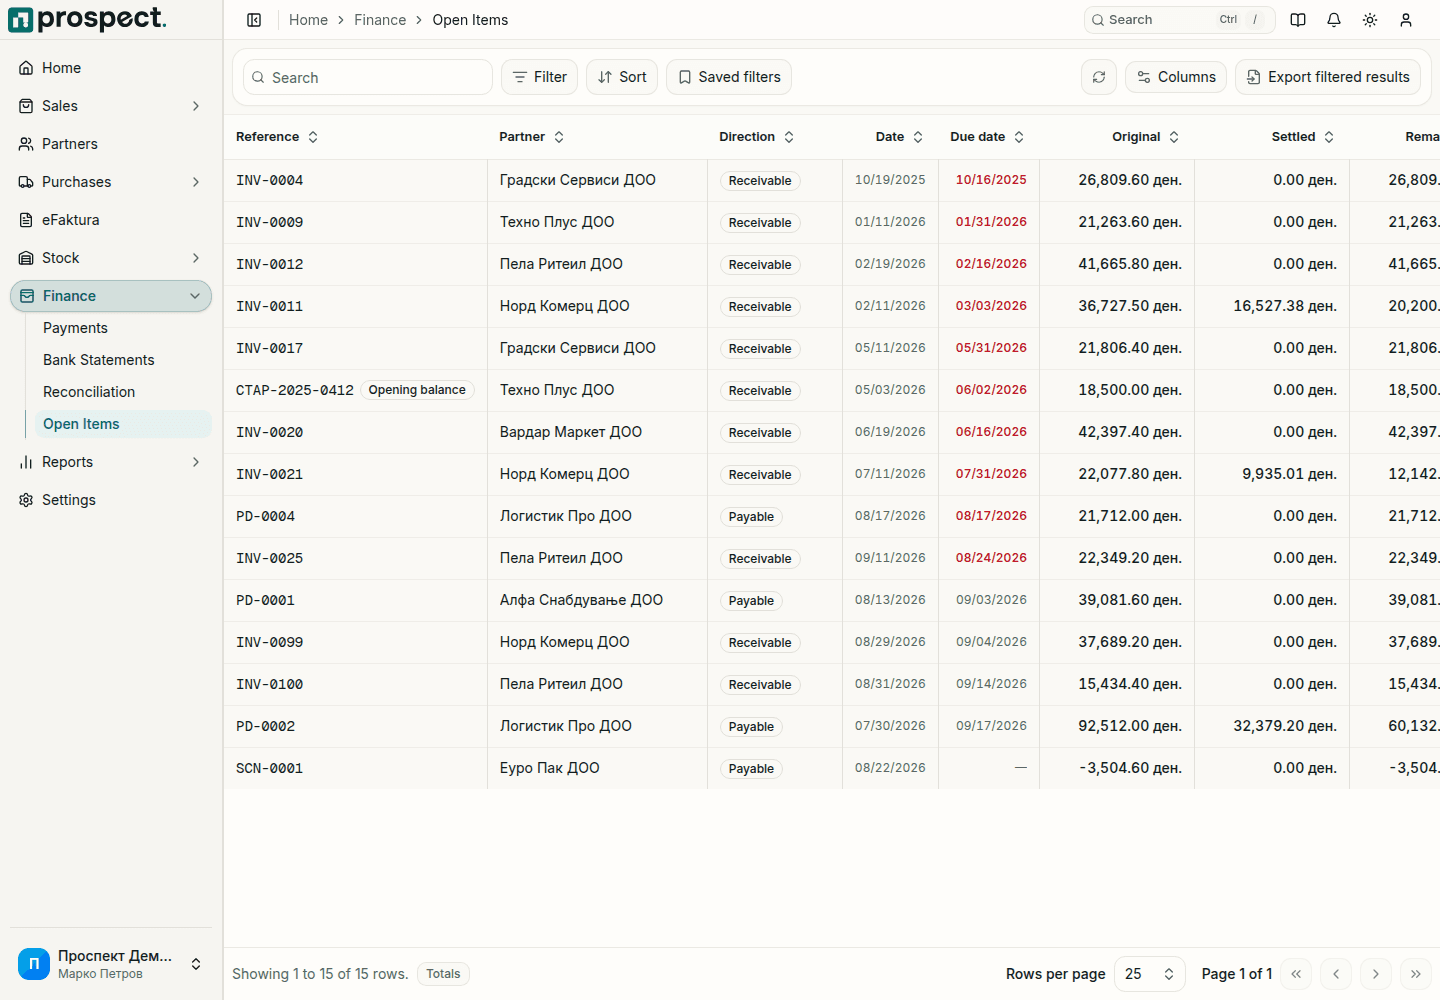Open the rows per page dropdown

coord(1150,974)
